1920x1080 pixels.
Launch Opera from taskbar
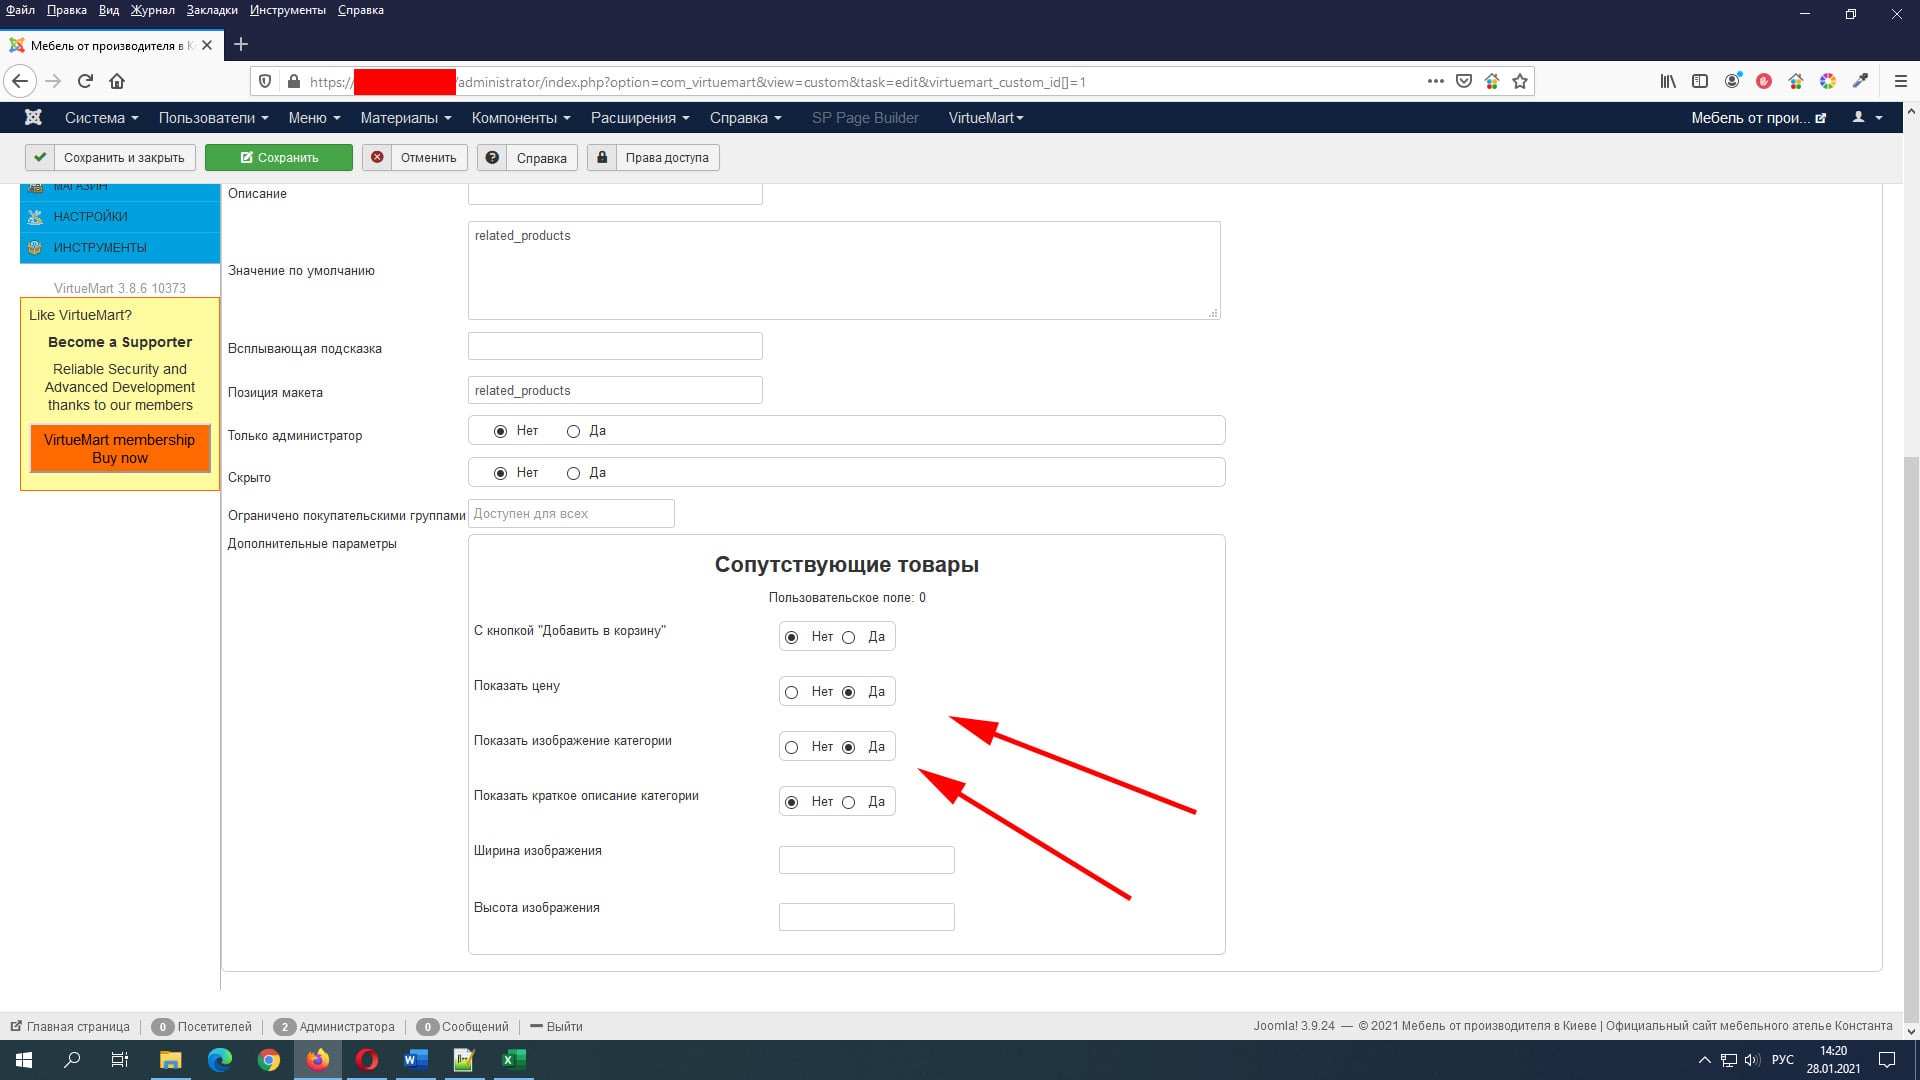(367, 1060)
